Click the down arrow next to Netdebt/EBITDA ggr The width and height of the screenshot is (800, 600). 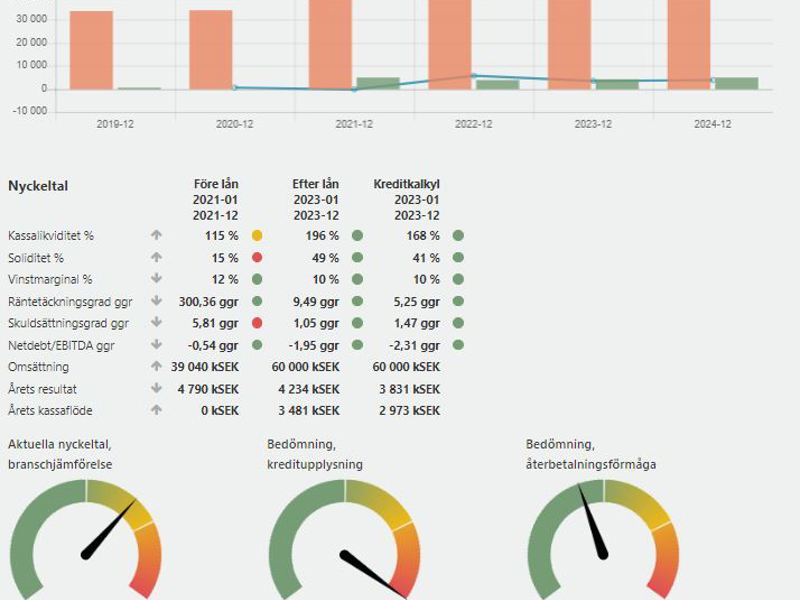click(x=156, y=345)
